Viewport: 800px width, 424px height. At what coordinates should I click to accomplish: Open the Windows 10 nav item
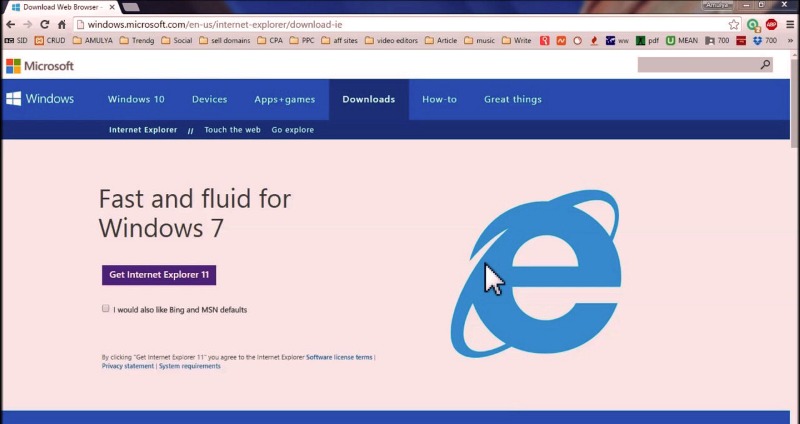(x=136, y=99)
